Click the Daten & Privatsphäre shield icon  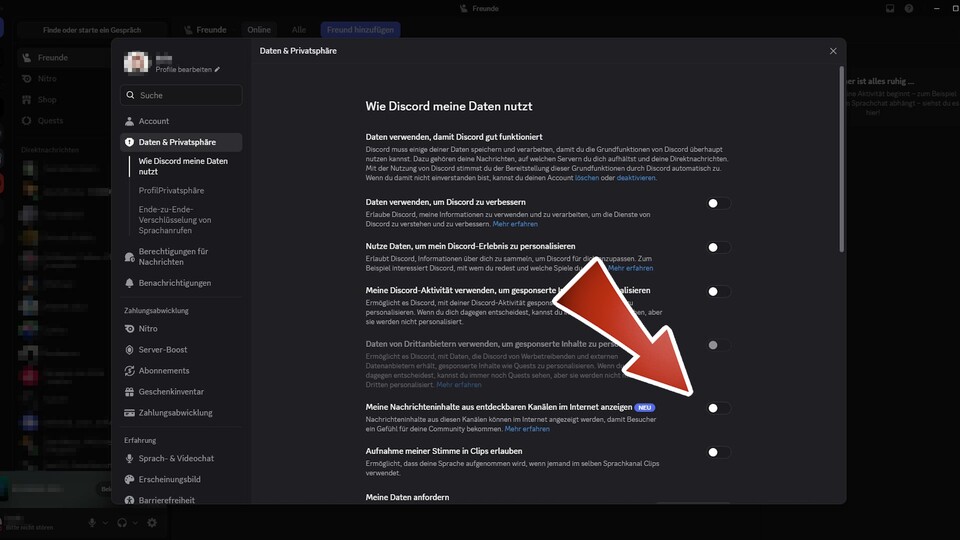coord(129,142)
